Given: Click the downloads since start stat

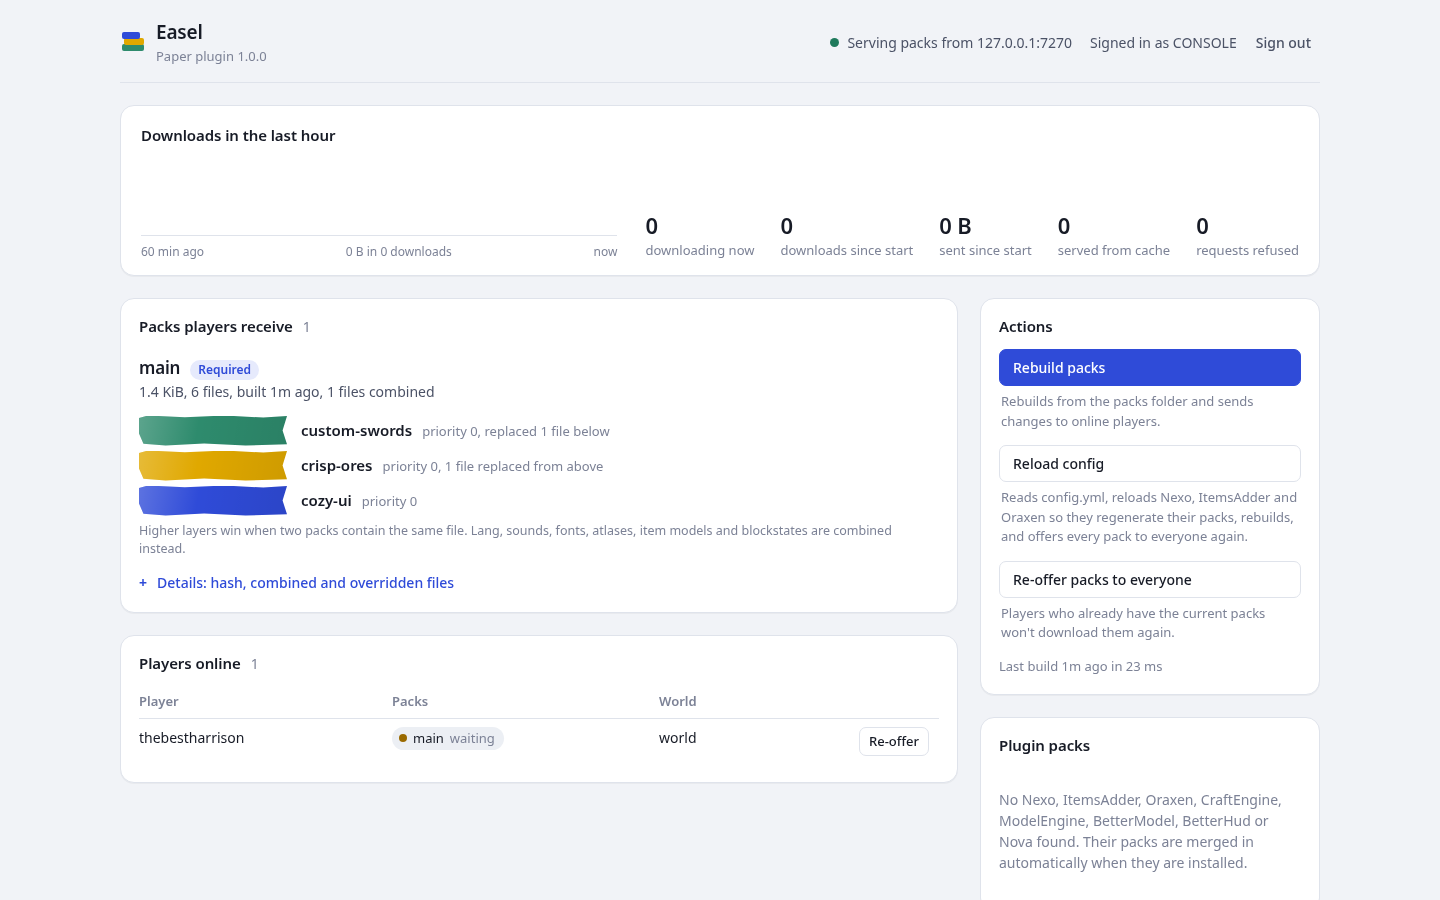Looking at the screenshot, I should 847,237.
